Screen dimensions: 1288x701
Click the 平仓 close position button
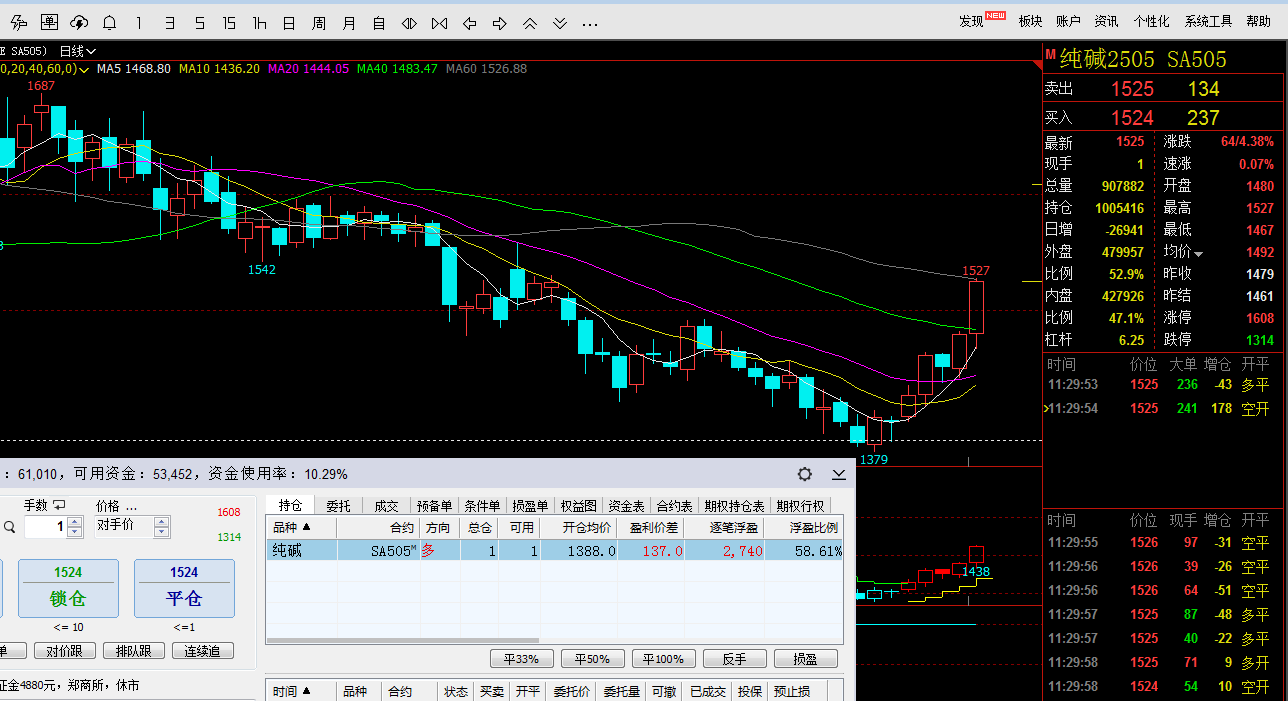(184, 588)
